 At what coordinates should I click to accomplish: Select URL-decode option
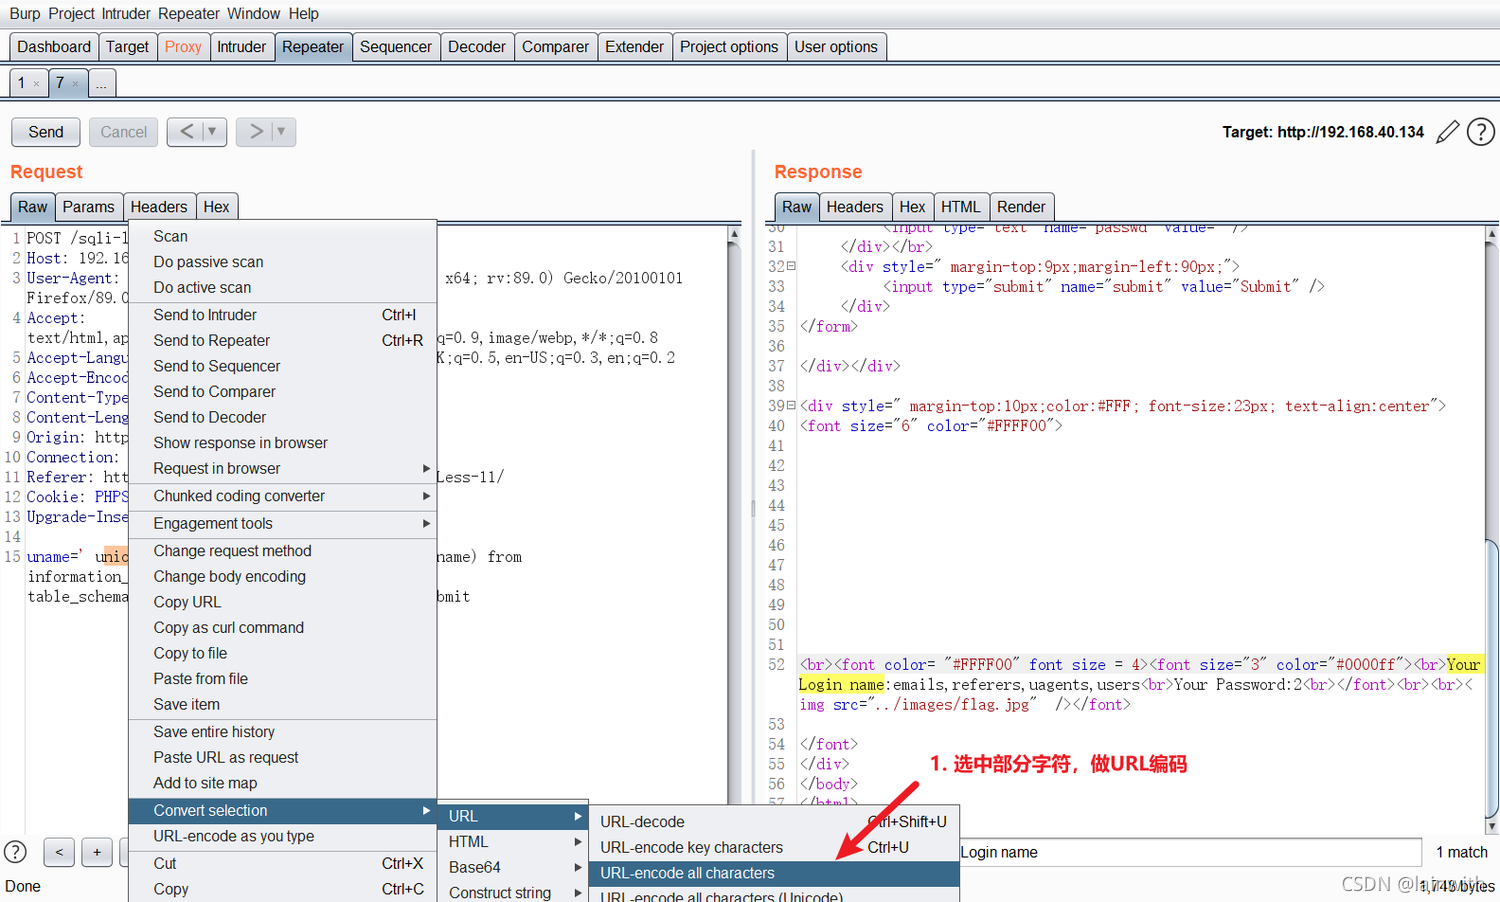774,822
